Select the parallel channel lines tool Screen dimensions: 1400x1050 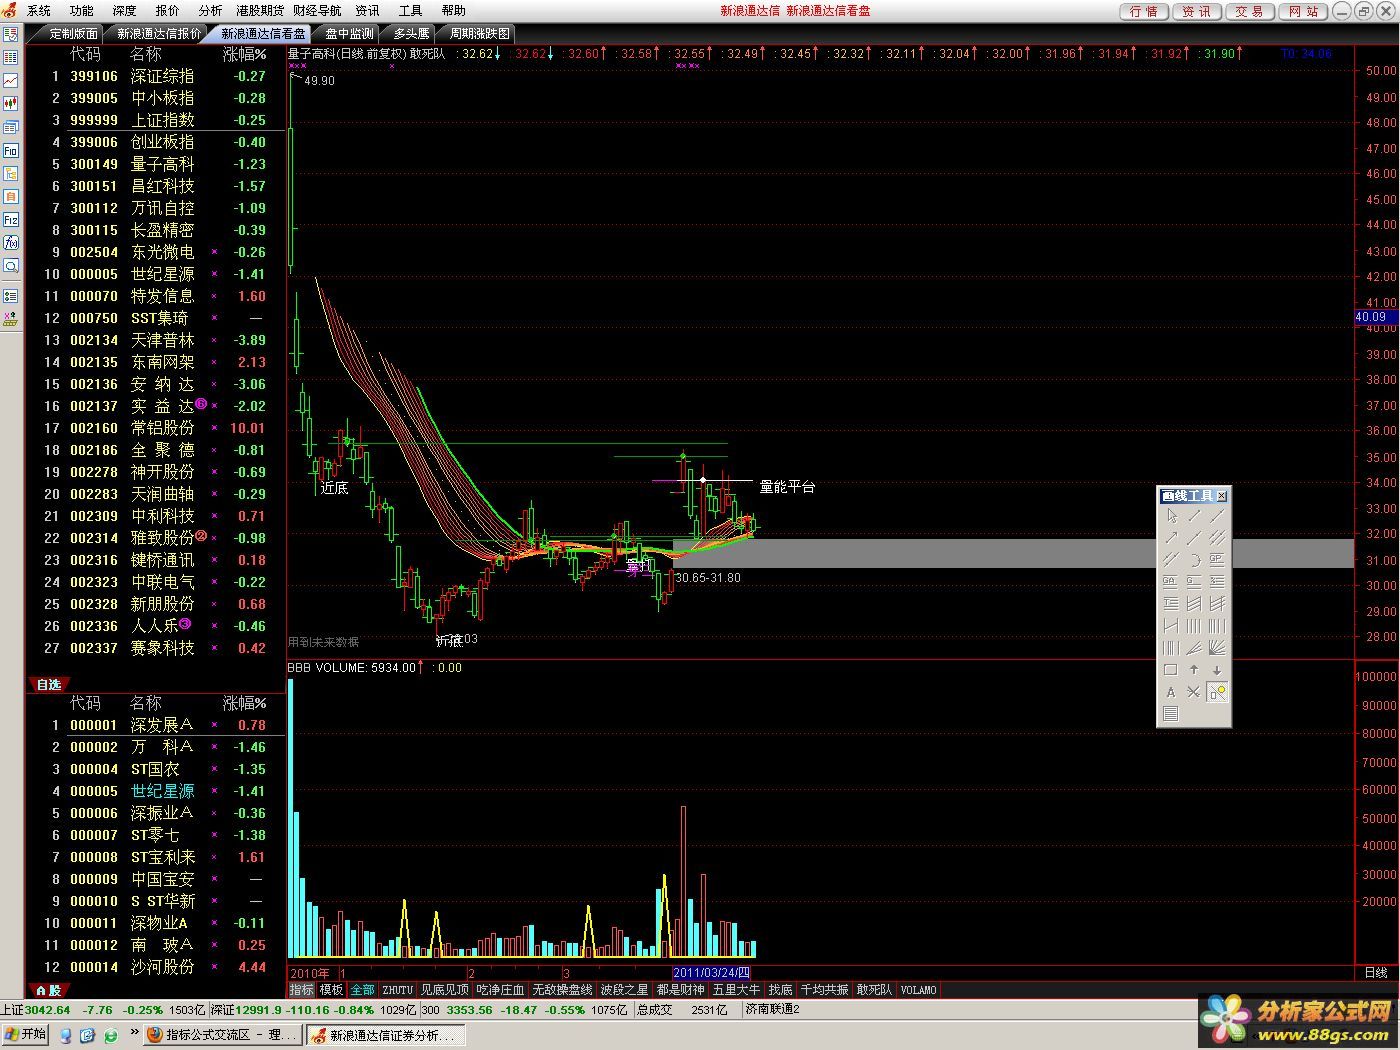[1217, 537]
